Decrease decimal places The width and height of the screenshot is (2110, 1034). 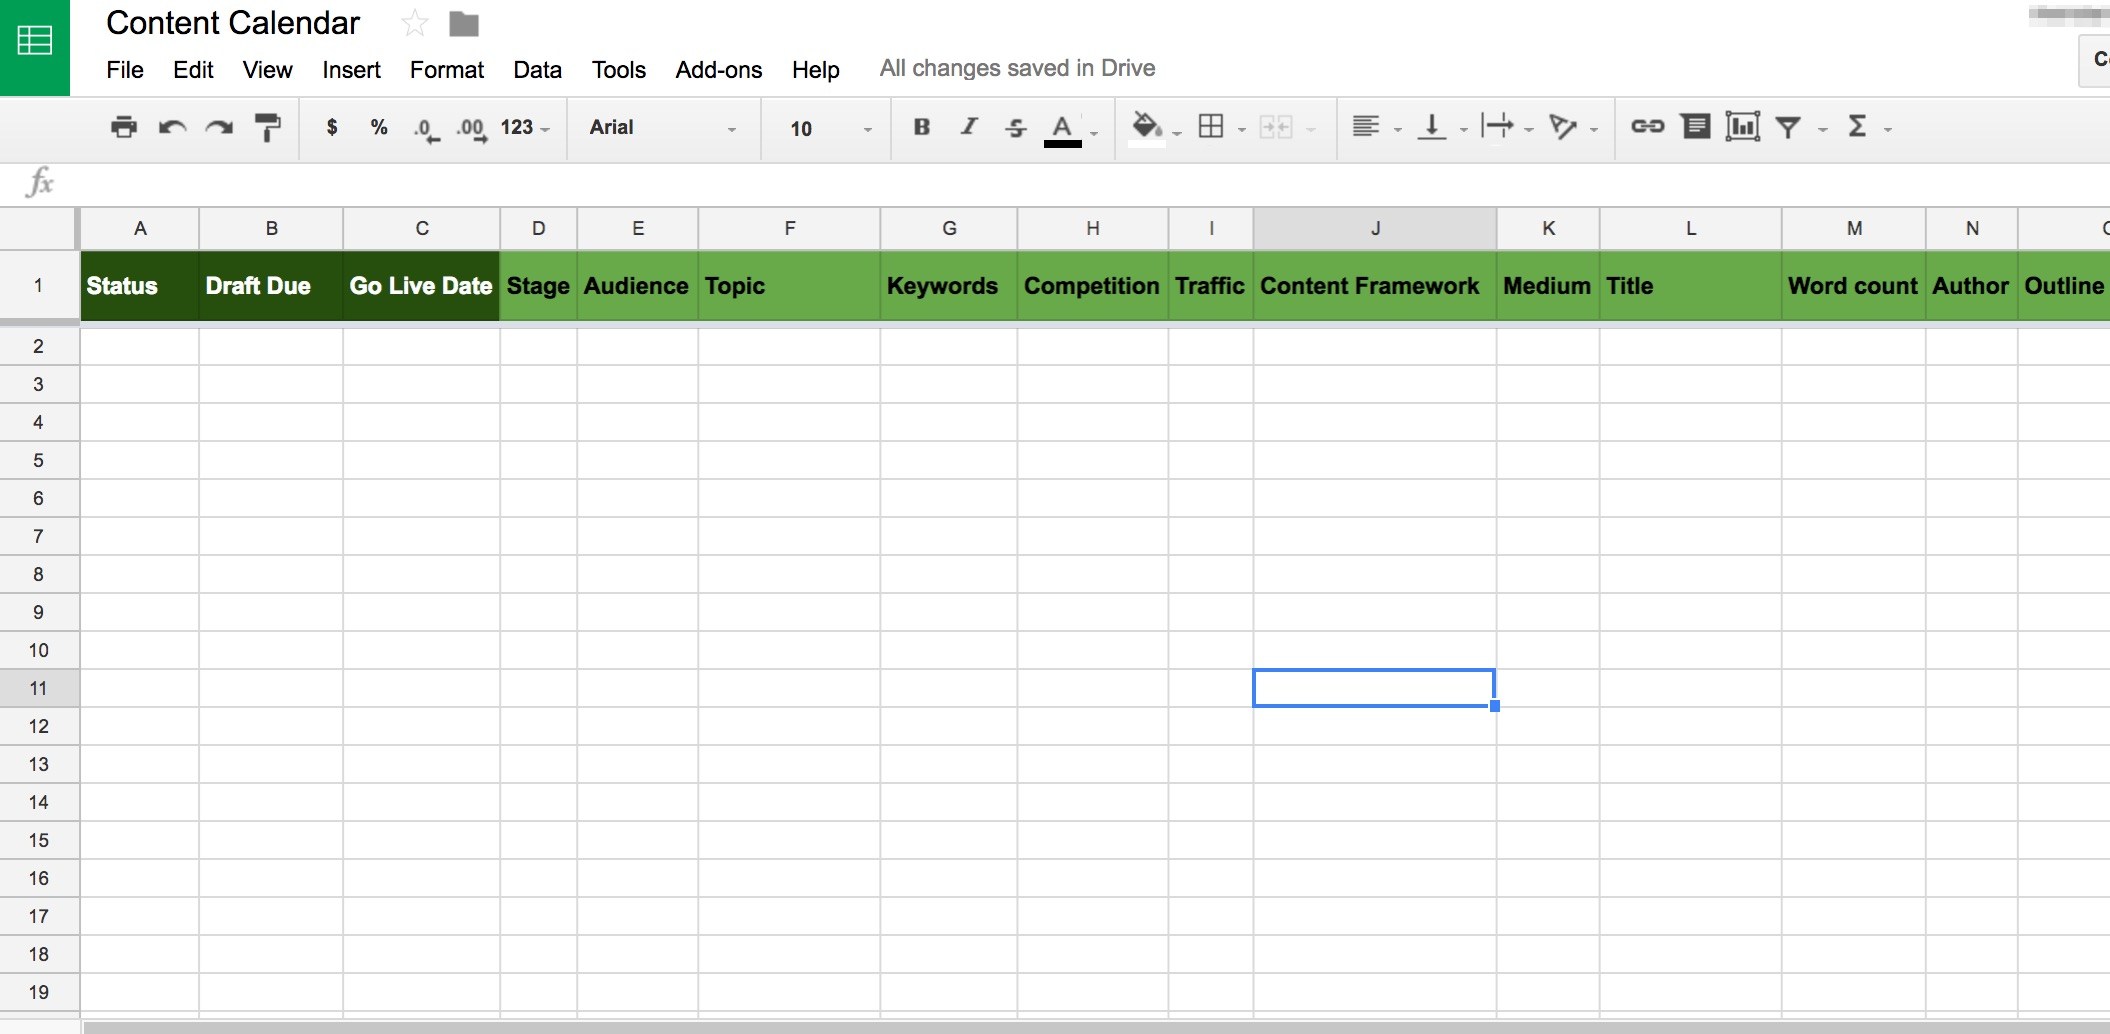426,128
